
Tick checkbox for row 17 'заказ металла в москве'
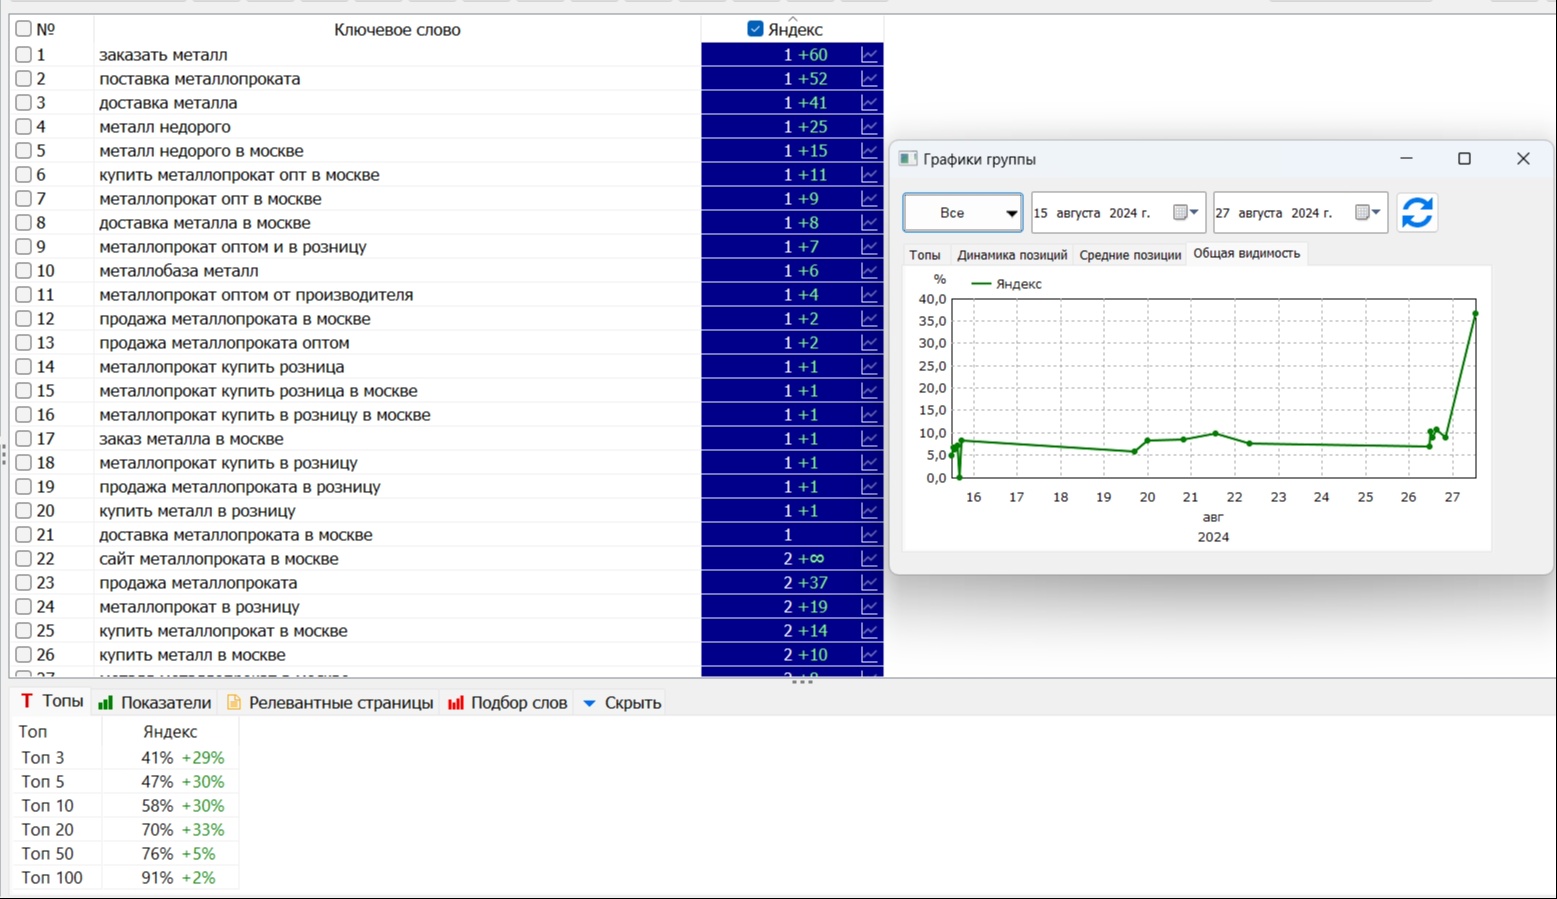point(24,439)
